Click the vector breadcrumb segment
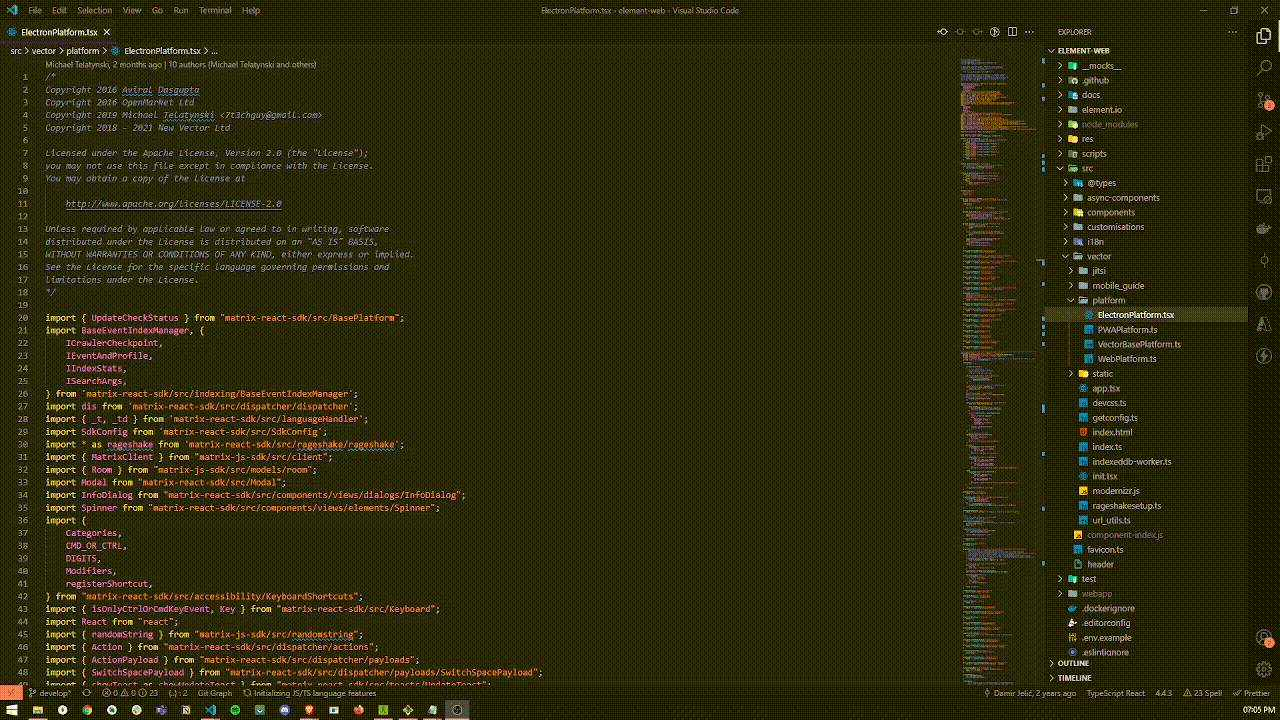The width and height of the screenshot is (1280, 720). pyautogui.click(x=44, y=50)
